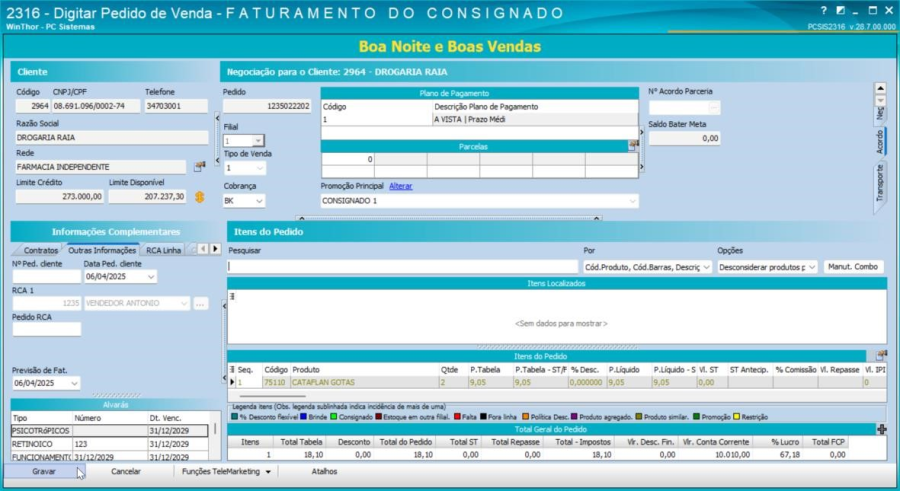Click the Razão Social DROGARIA RAIA field
The image size is (900, 491).
(x=112, y=138)
